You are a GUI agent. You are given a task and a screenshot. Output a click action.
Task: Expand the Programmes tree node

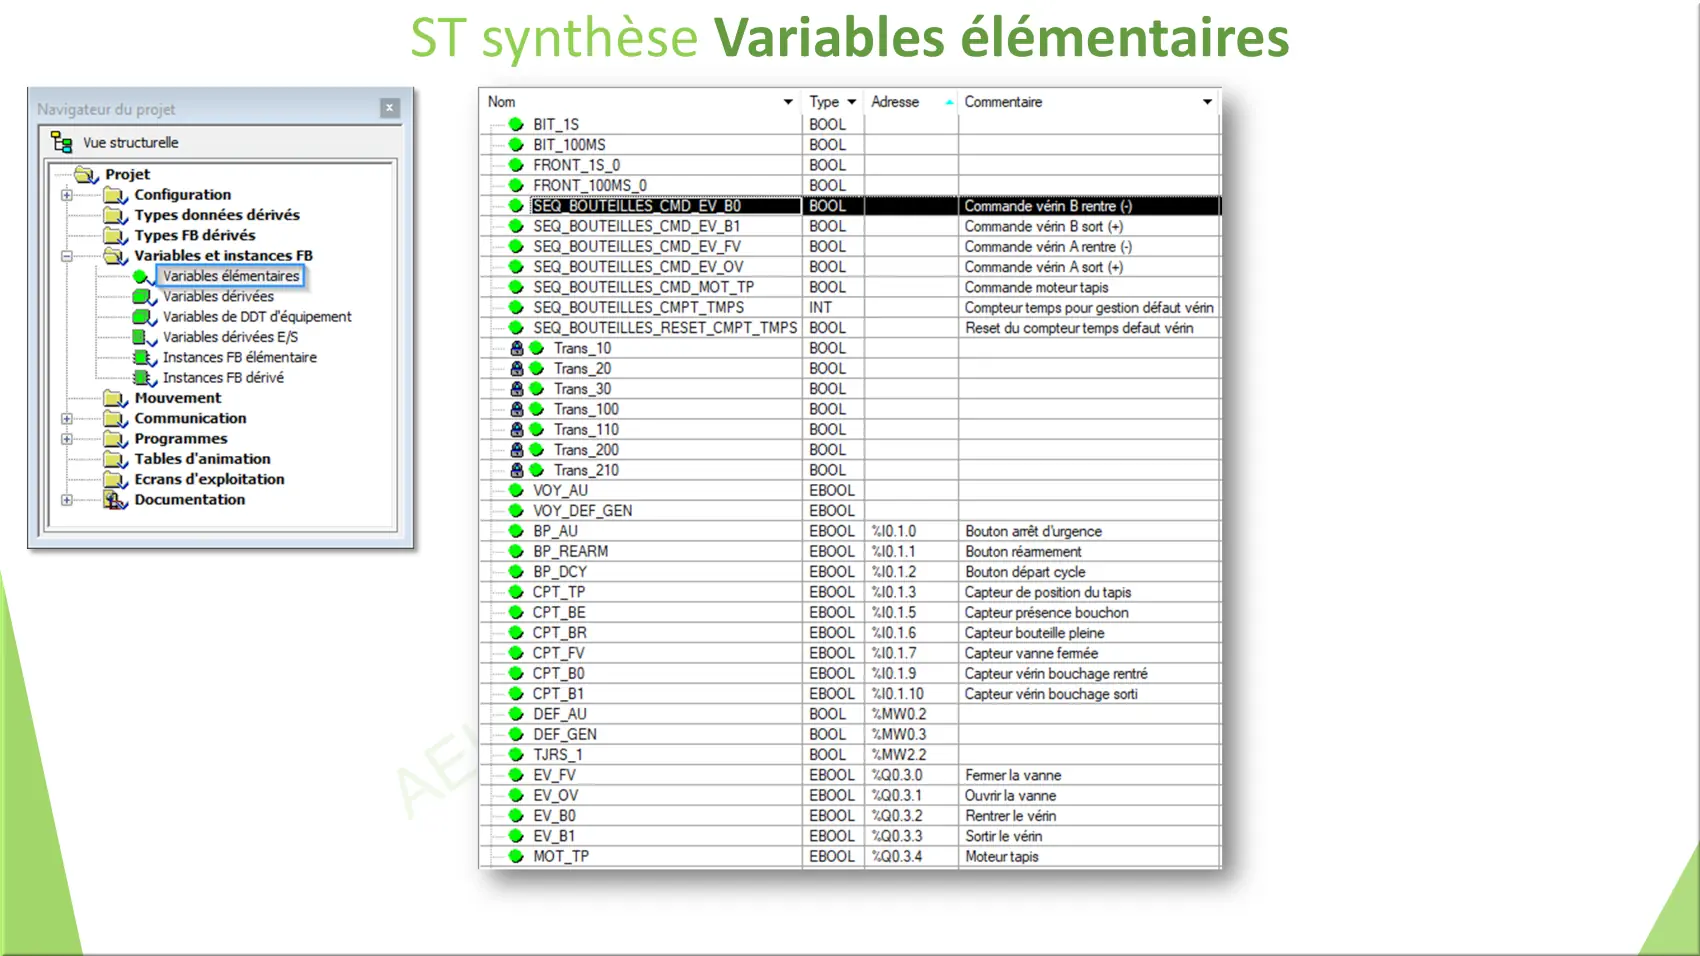pyautogui.click(x=67, y=439)
